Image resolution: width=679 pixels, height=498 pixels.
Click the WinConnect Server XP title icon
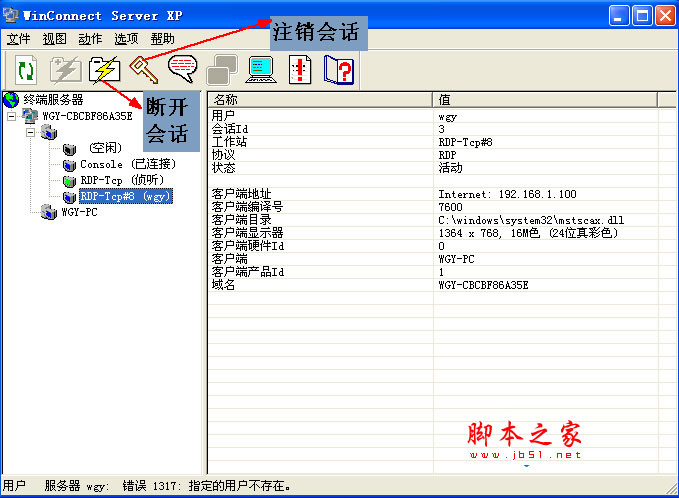coord(10,16)
